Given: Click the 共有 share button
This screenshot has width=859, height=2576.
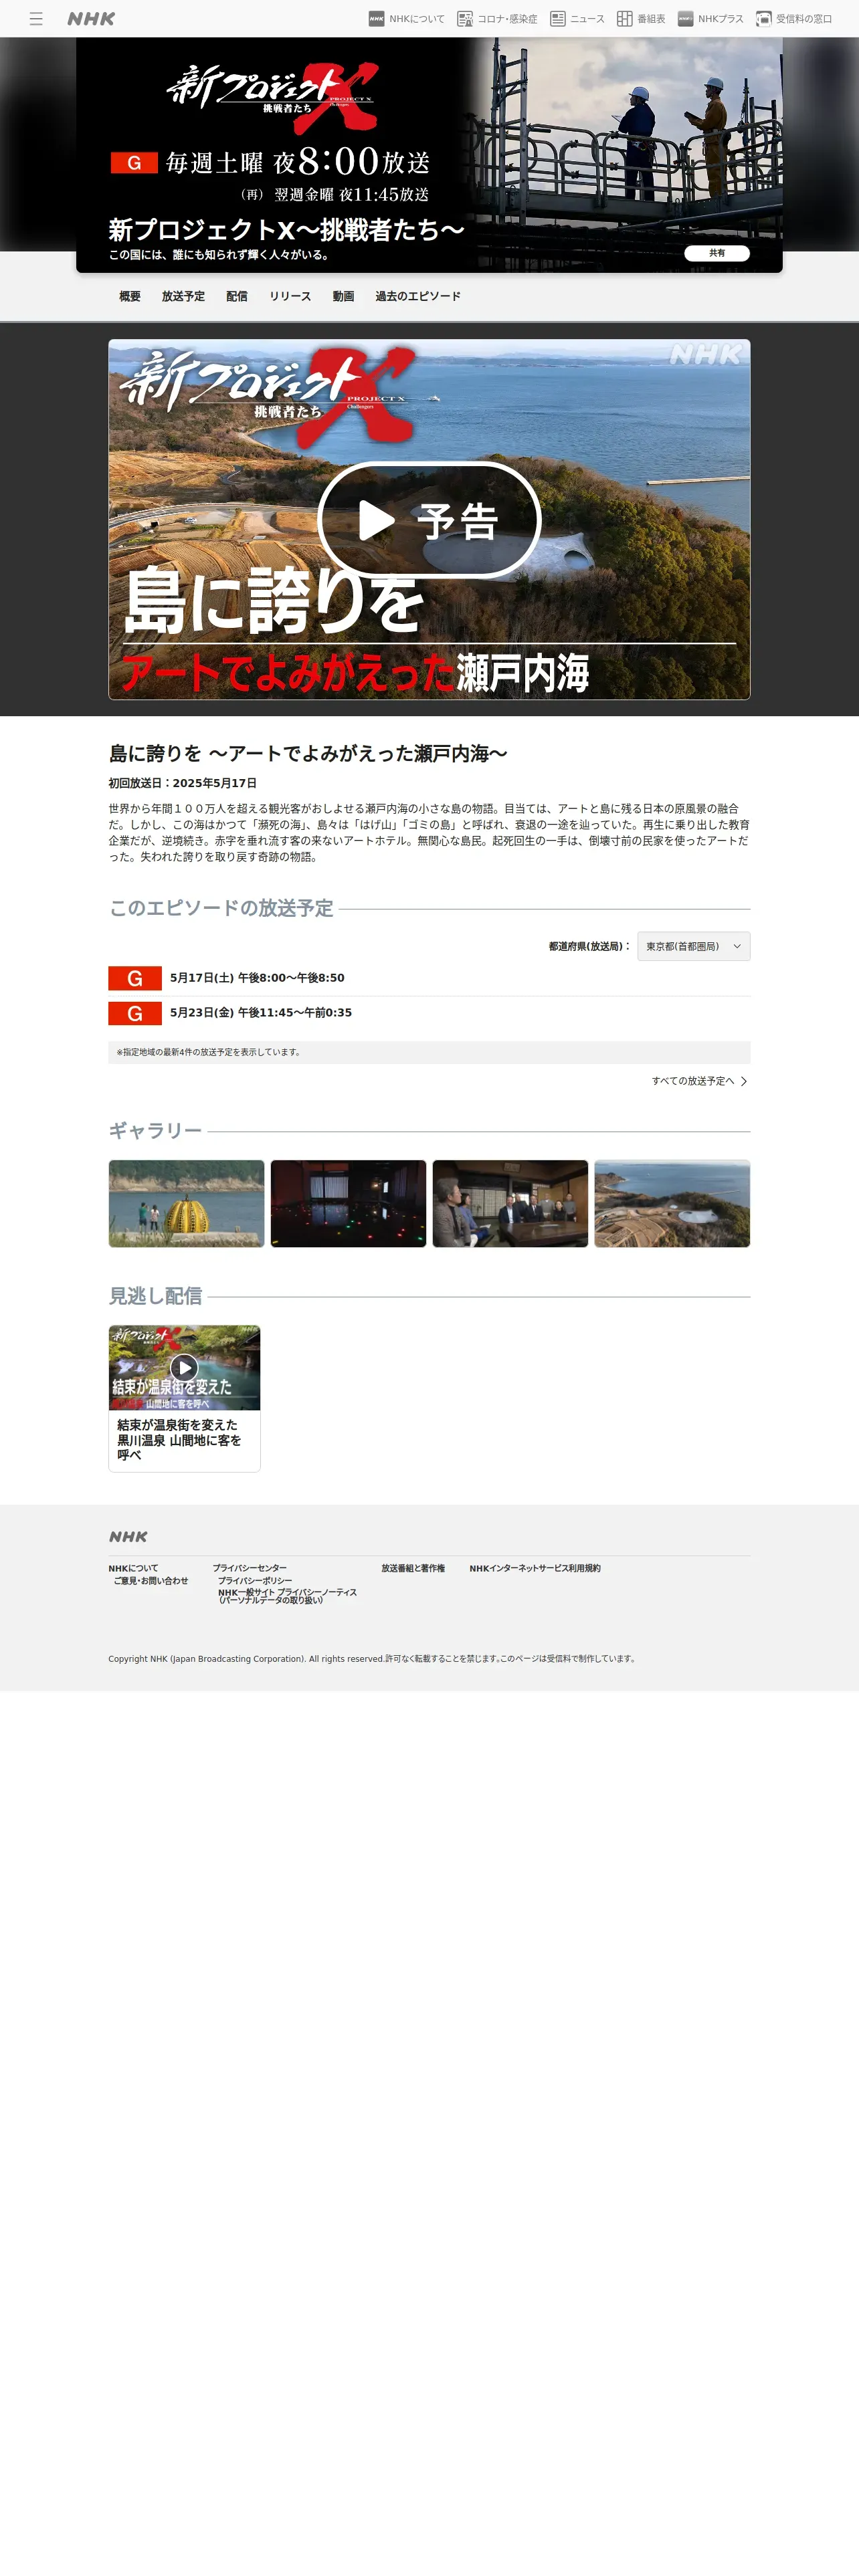Looking at the screenshot, I should [x=717, y=253].
